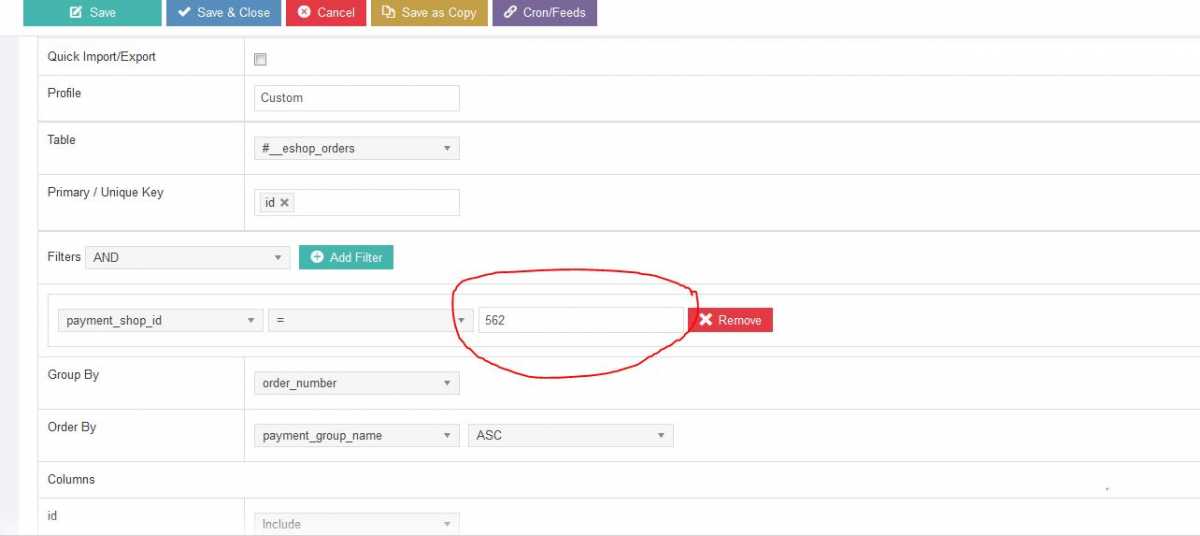Open the id column Include dropdown
The height and width of the screenshot is (536, 1200).
coord(357,524)
